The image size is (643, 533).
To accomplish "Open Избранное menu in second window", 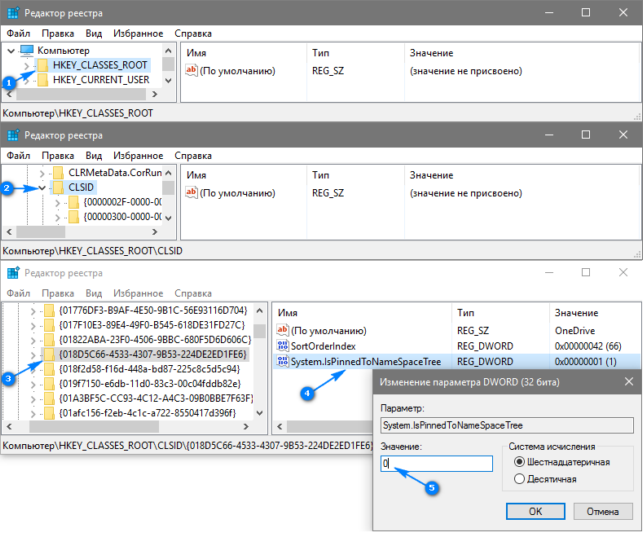I will [x=138, y=156].
